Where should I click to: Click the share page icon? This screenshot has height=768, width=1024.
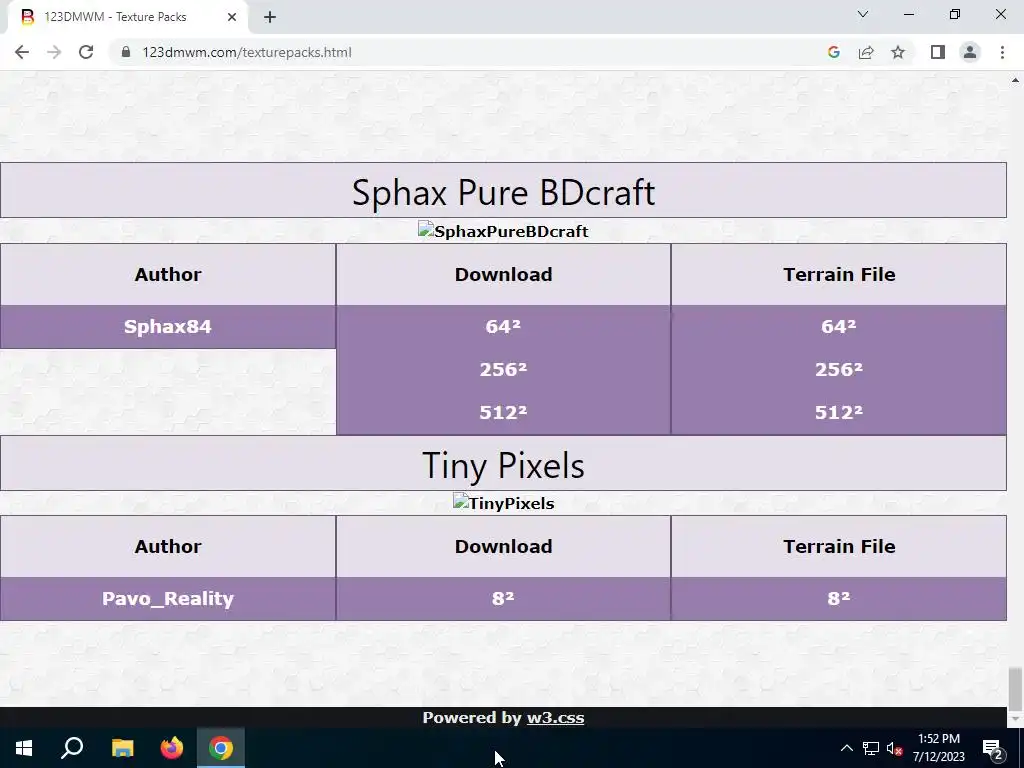pos(866,52)
